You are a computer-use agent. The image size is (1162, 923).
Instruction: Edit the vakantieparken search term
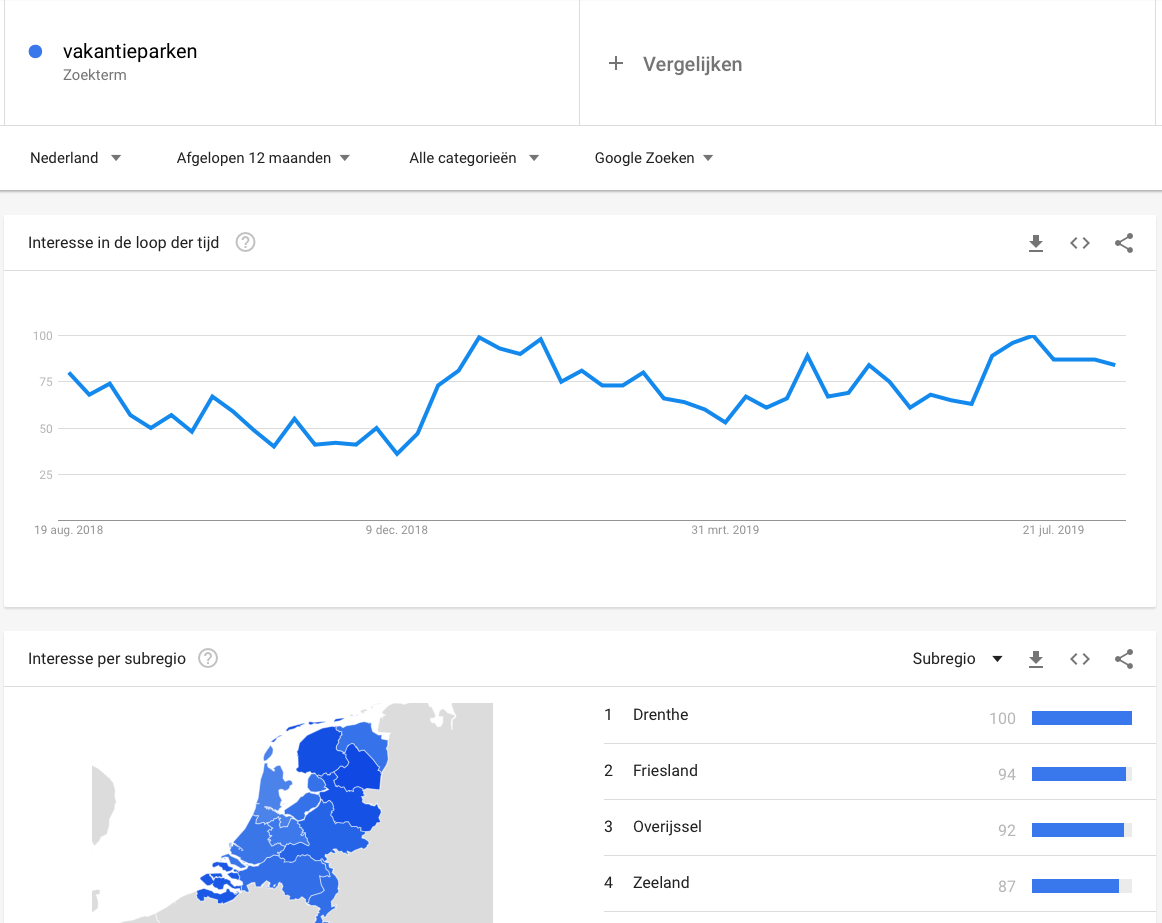click(x=130, y=51)
